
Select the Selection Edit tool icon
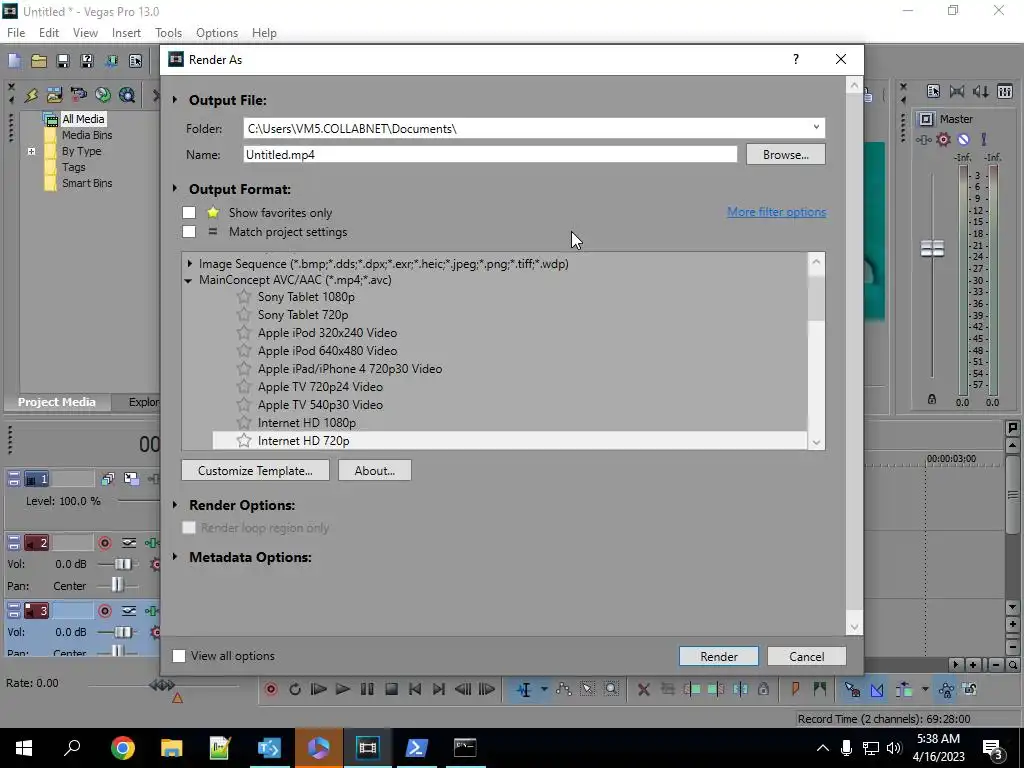587,690
